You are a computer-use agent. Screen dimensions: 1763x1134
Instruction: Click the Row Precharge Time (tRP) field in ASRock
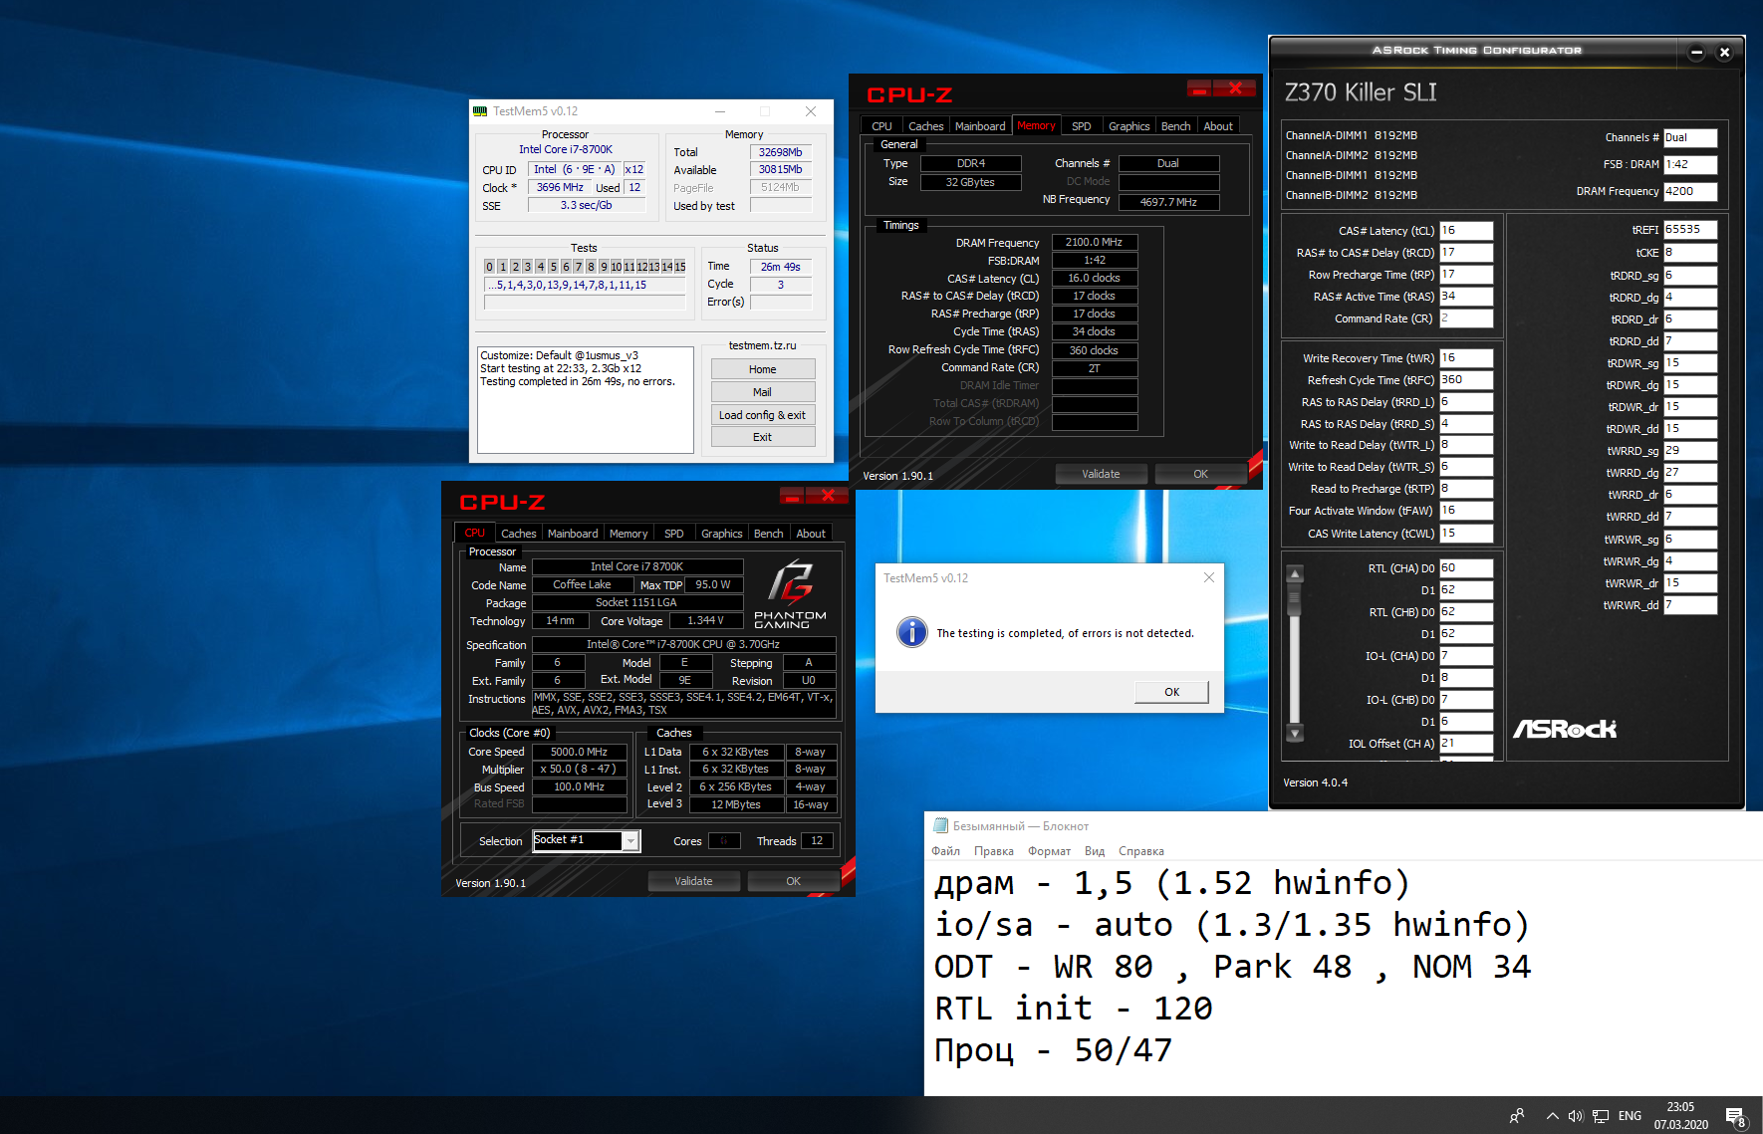(x=1466, y=275)
